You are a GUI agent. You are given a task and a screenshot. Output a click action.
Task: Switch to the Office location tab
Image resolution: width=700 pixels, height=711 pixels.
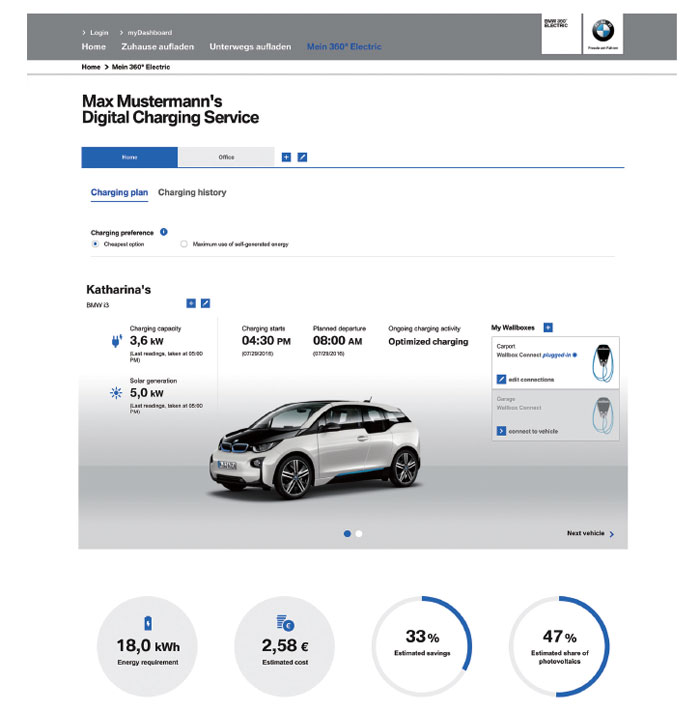coord(226,157)
